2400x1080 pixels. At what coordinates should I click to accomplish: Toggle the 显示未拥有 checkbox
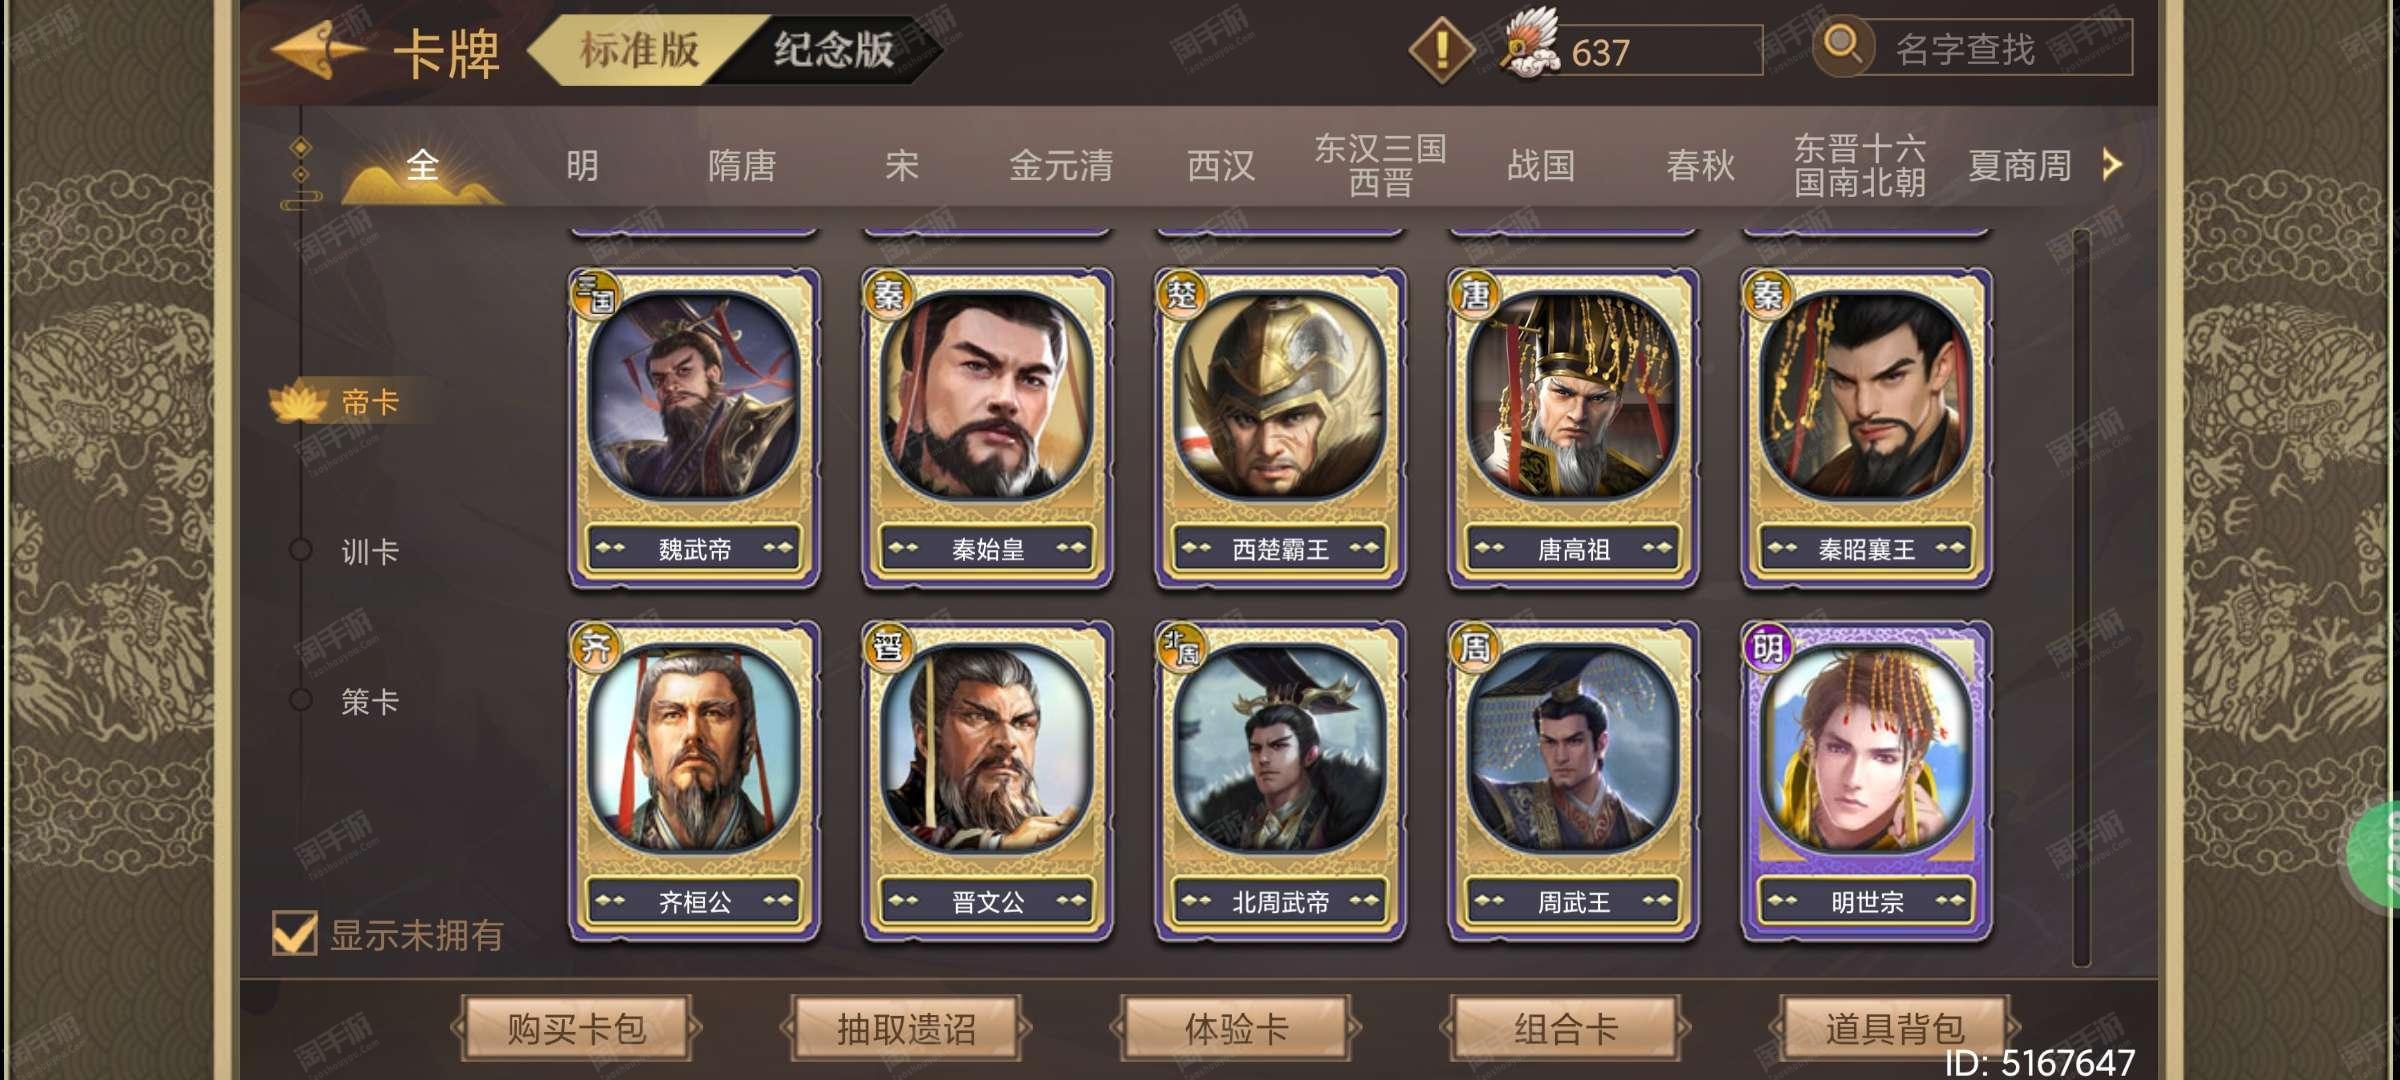(x=295, y=933)
